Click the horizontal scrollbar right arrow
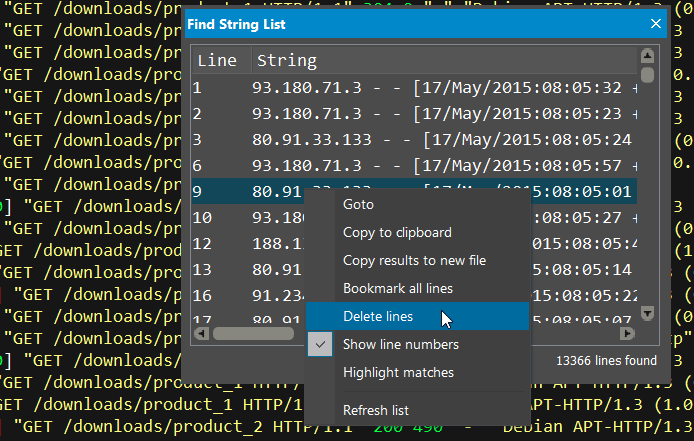The width and height of the screenshot is (694, 441). pyautogui.click(x=627, y=333)
